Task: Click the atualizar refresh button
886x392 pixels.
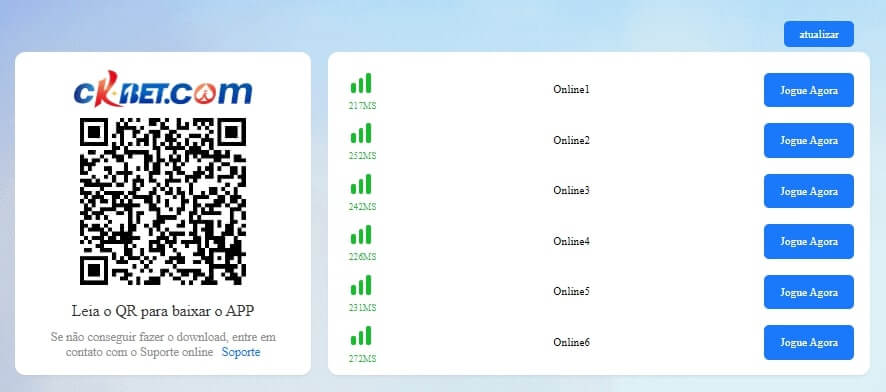Action: (x=819, y=34)
